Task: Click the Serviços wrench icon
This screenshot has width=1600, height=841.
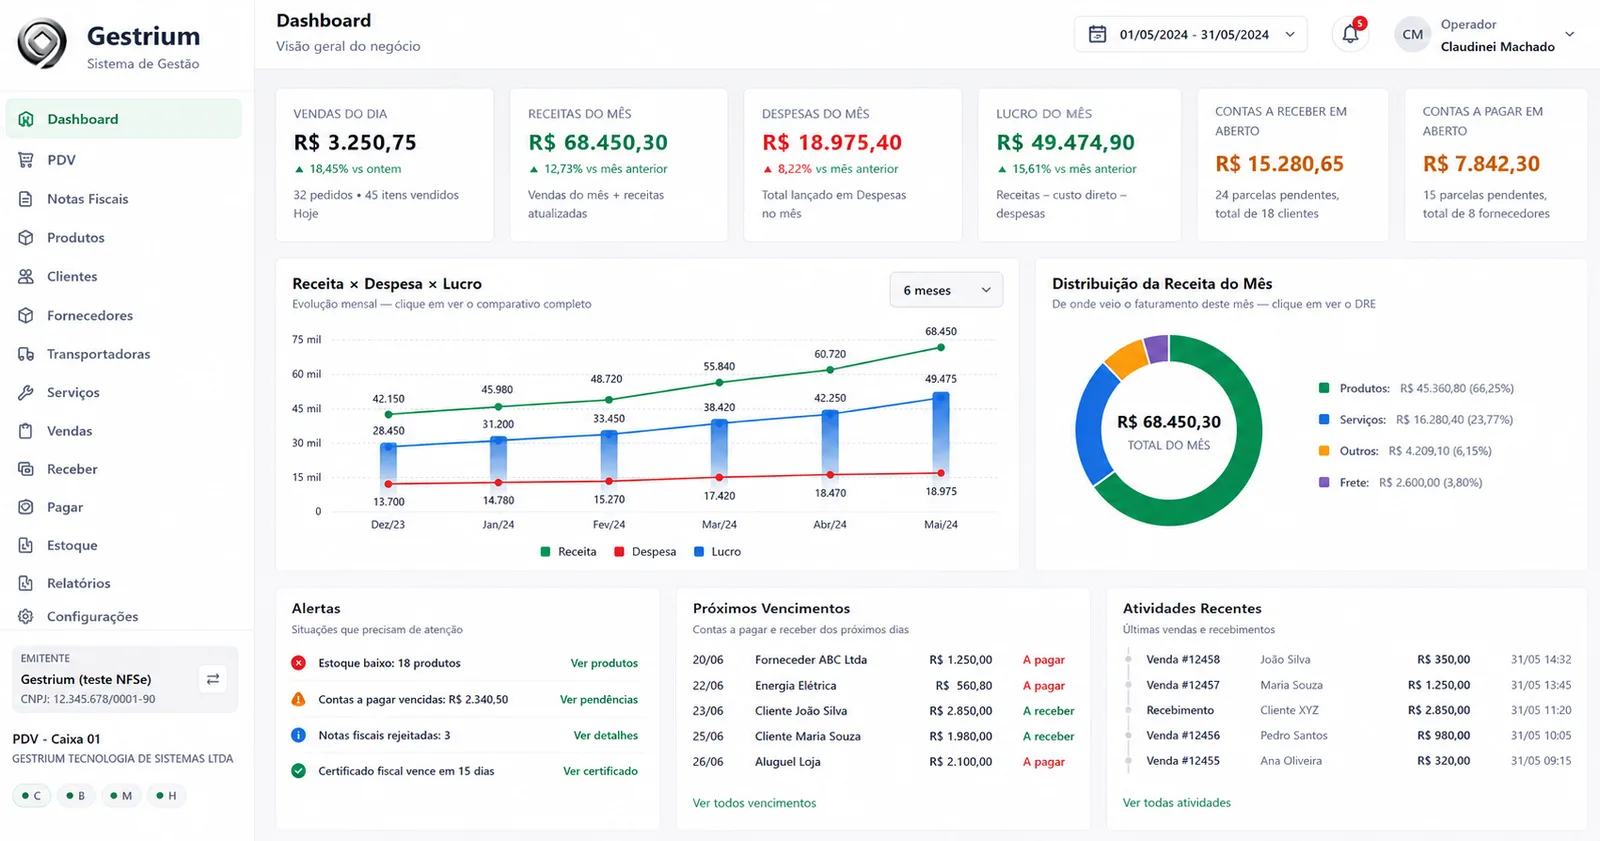Action: 26,393
